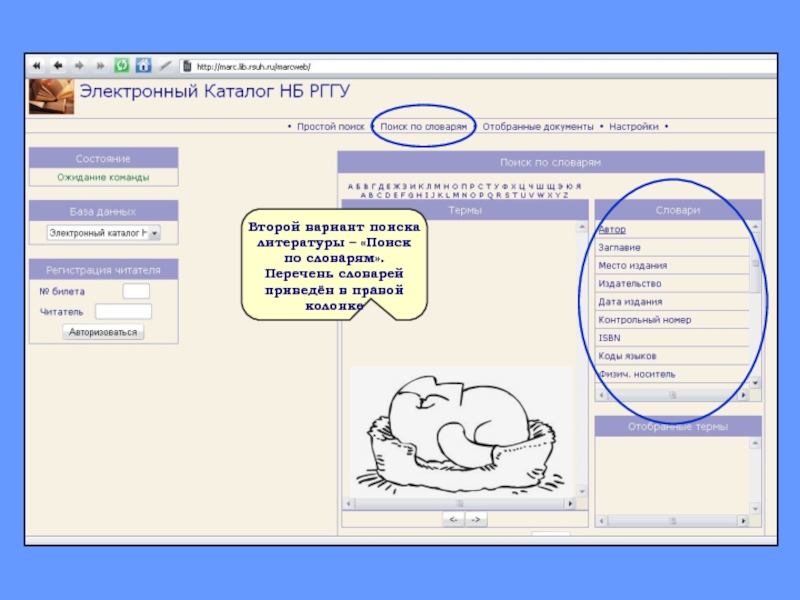Click the previous terms page '<-' button
This screenshot has height=600, width=800.
[454, 520]
